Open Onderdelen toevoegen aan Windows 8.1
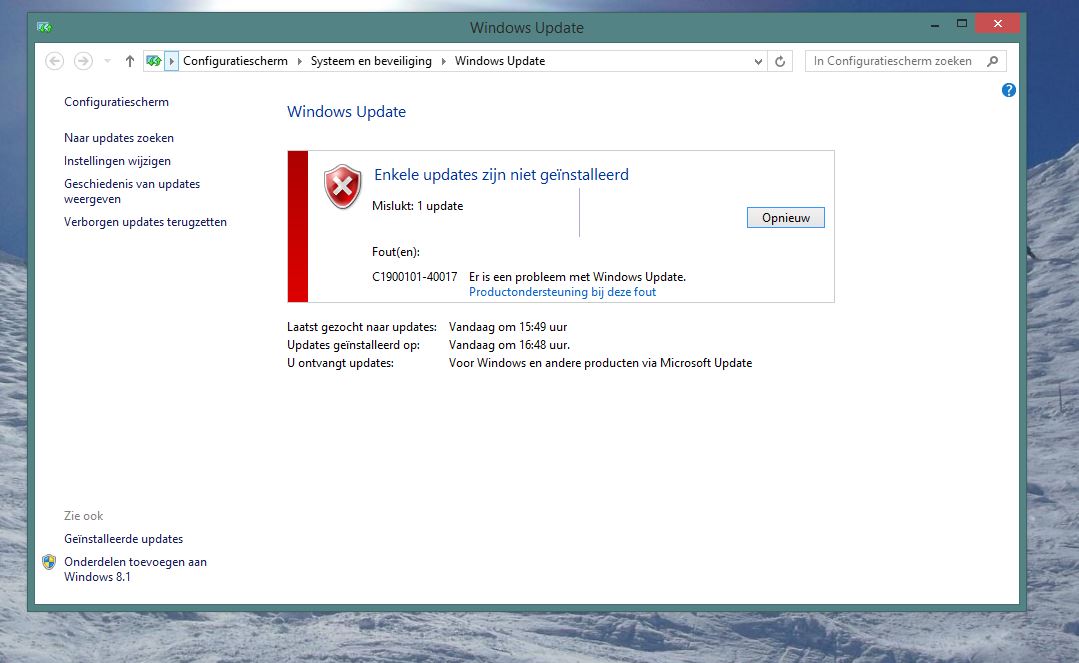This screenshot has height=663, width=1079. click(136, 569)
